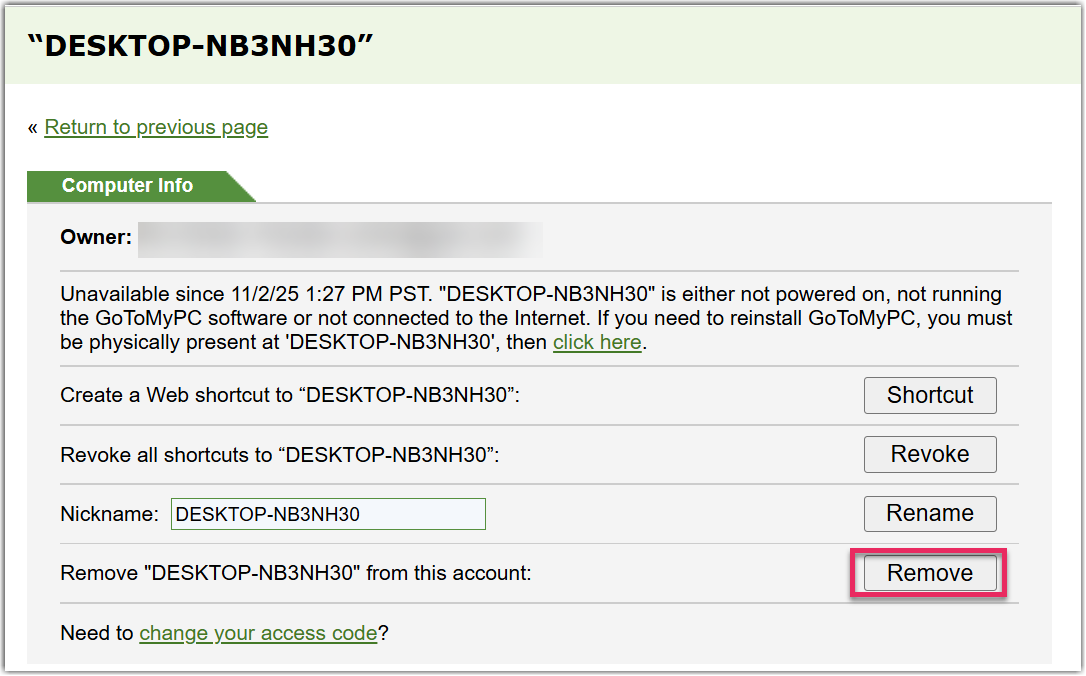This screenshot has width=1086, height=676.
Task: Click the Rename button
Action: coord(930,514)
